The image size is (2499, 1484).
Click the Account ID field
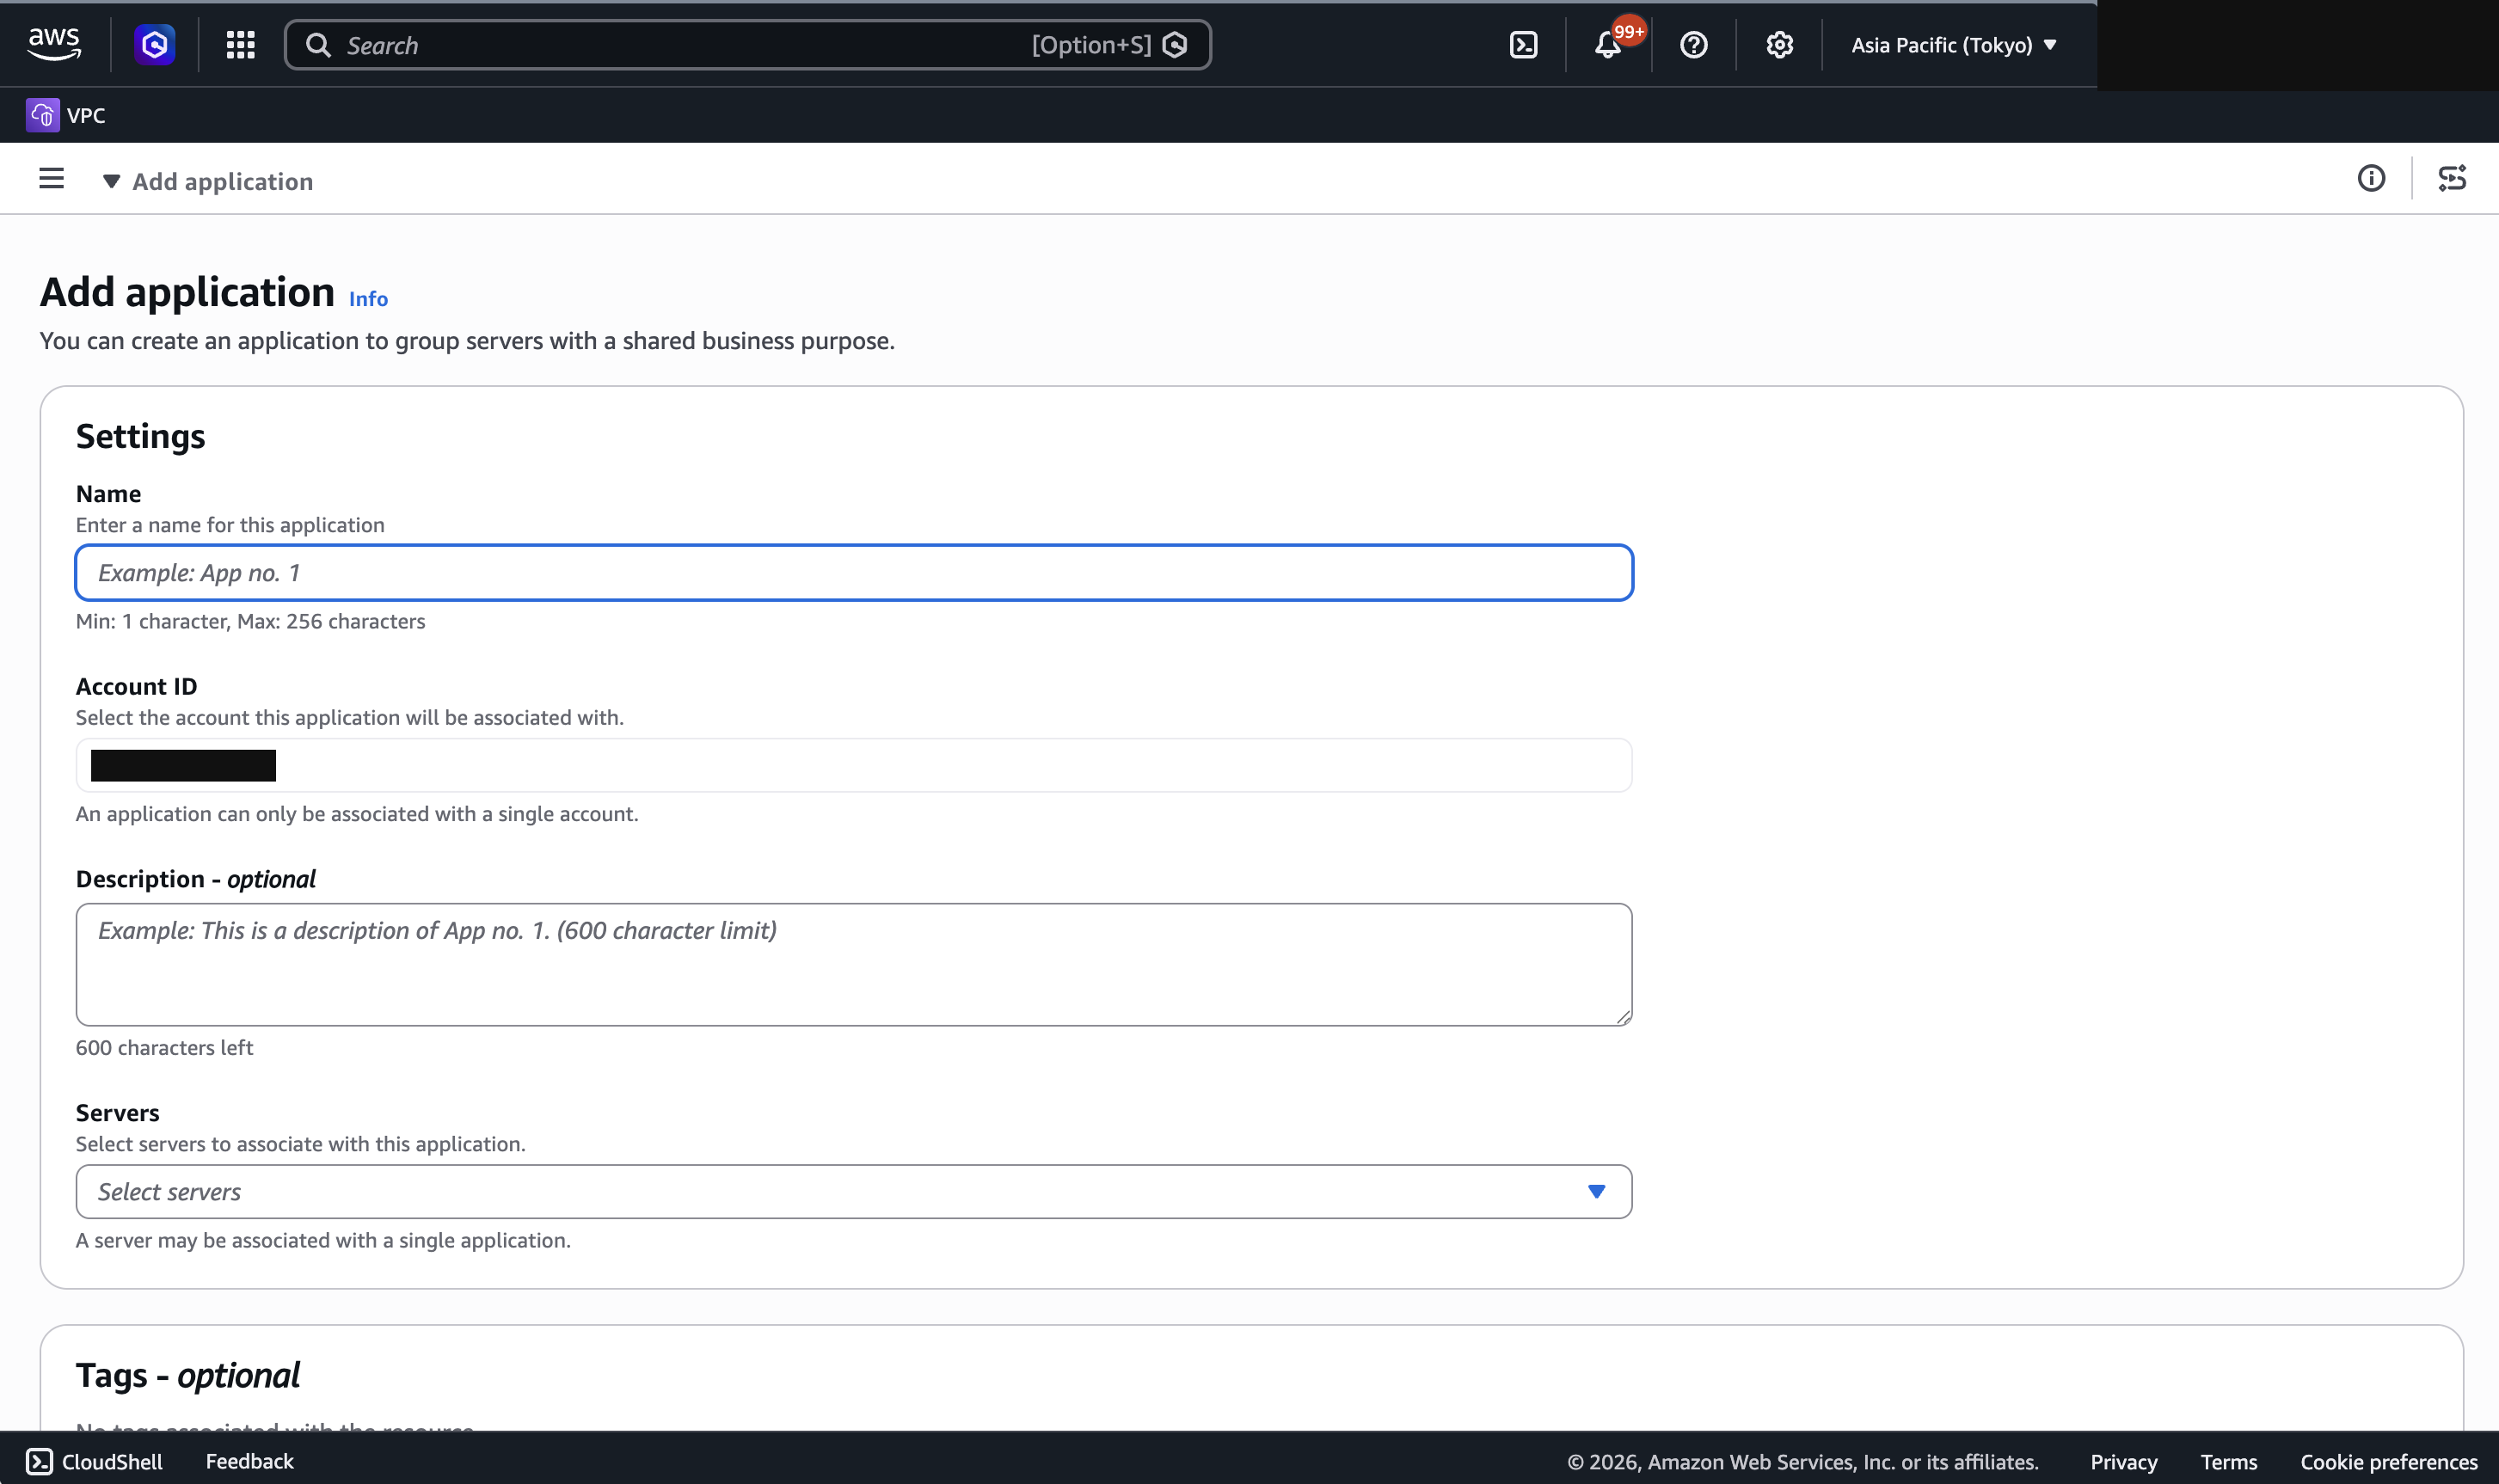pyautogui.click(x=853, y=765)
